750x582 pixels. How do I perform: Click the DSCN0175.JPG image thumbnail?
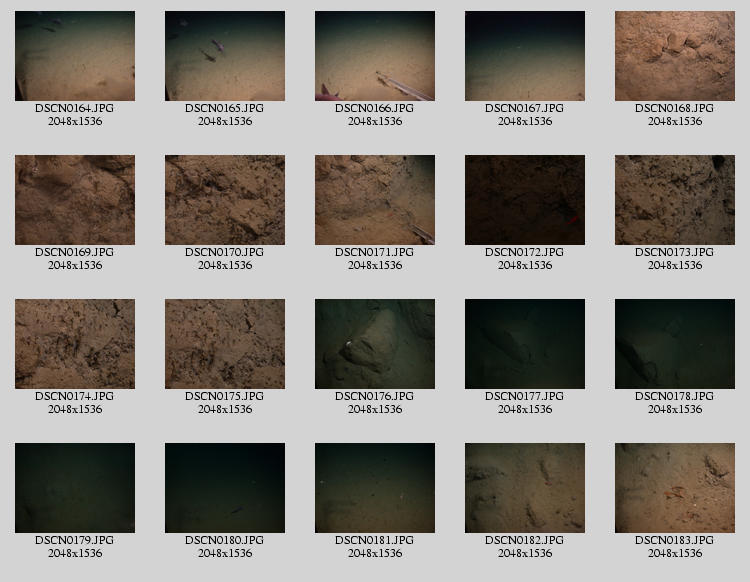225,344
